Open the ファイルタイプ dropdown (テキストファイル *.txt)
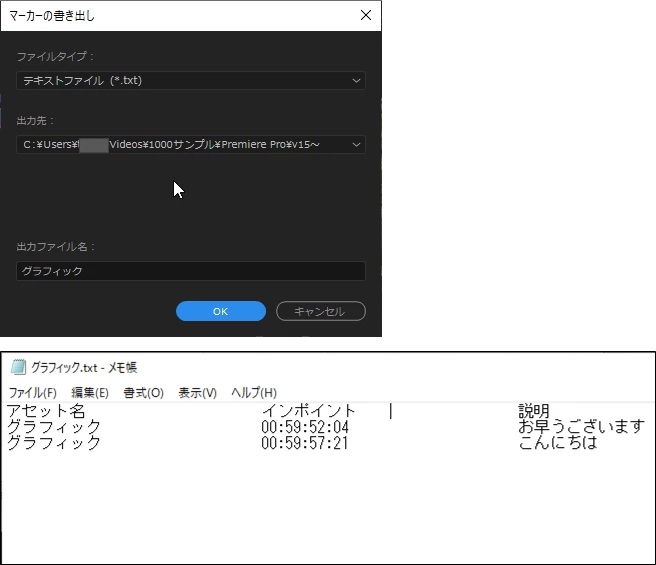The height and width of the screenshot is (565, 656). (x=191, y=80)
